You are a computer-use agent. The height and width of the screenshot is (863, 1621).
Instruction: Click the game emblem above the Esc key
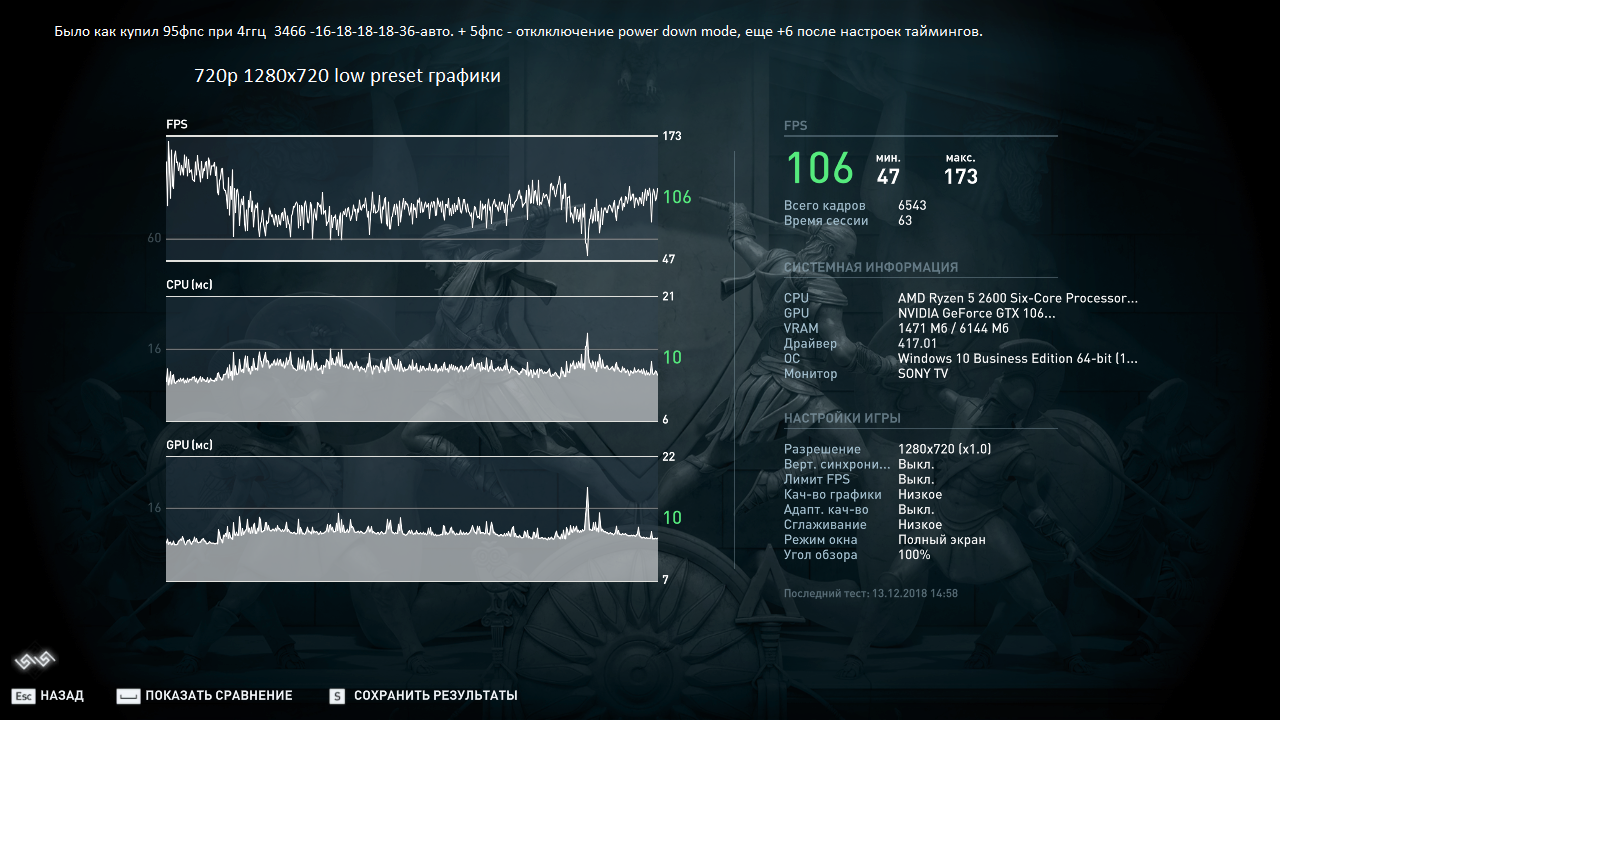tap(34, 659)
